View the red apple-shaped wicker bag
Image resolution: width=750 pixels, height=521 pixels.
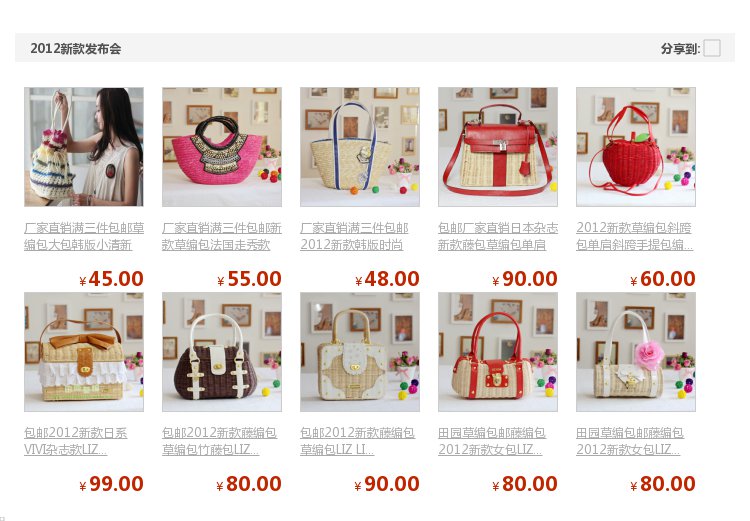coord(636,147)
